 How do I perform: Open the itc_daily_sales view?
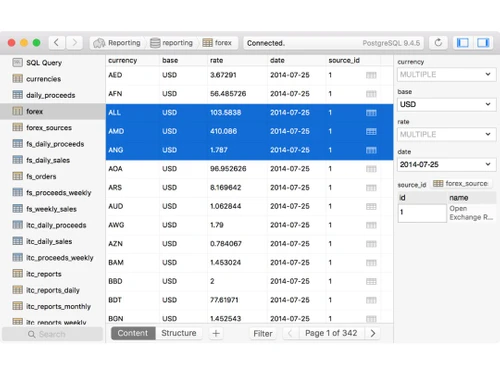coord(53,241)
